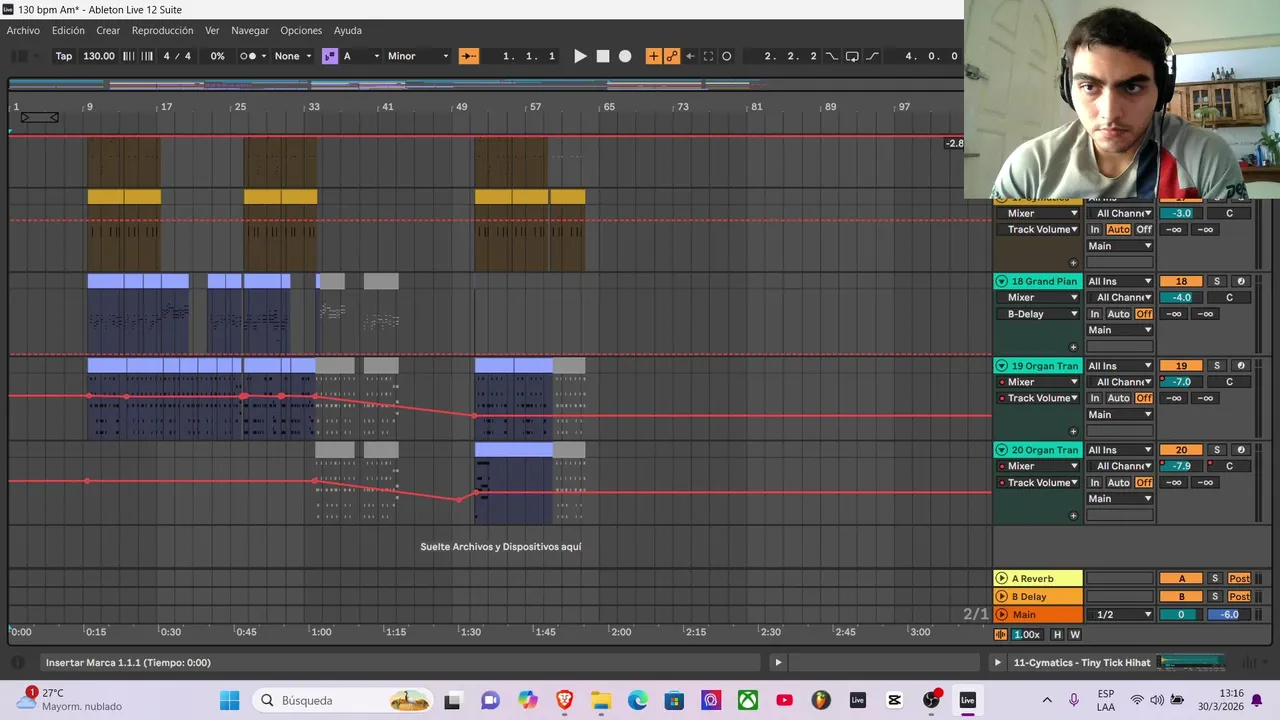Open the root note A dropdown

tap(361, 56)
